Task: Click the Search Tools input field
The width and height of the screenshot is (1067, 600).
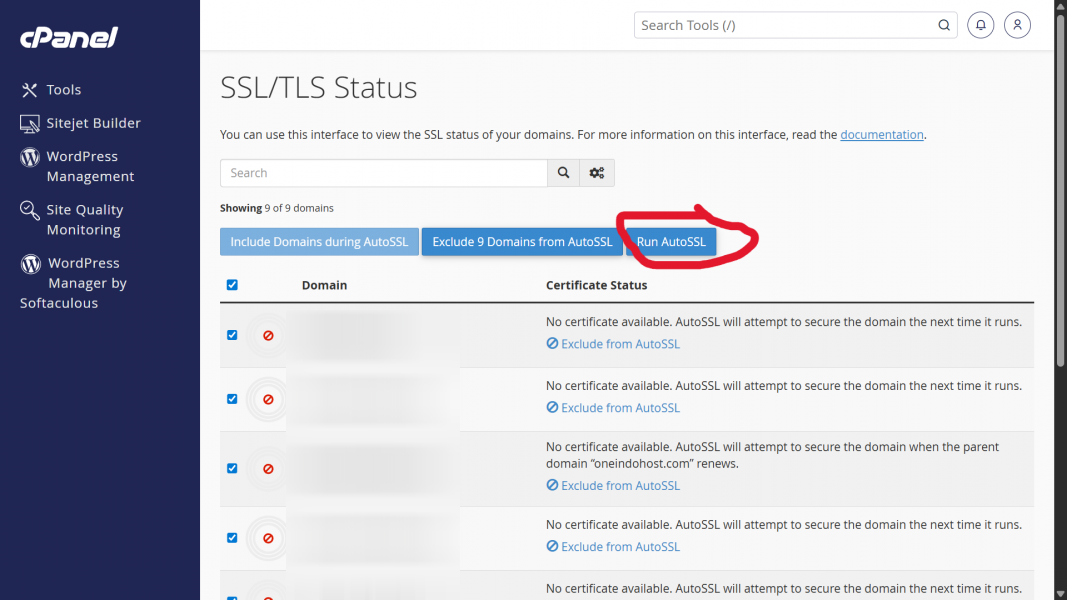Action: click(785, 25)
